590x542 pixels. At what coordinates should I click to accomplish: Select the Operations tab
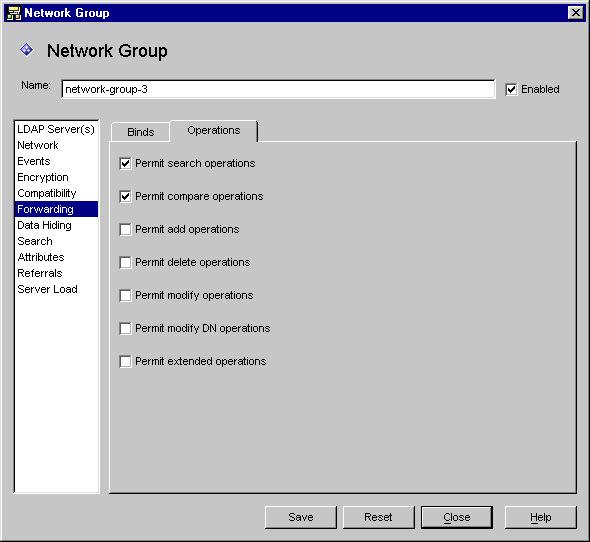[214, 131]
